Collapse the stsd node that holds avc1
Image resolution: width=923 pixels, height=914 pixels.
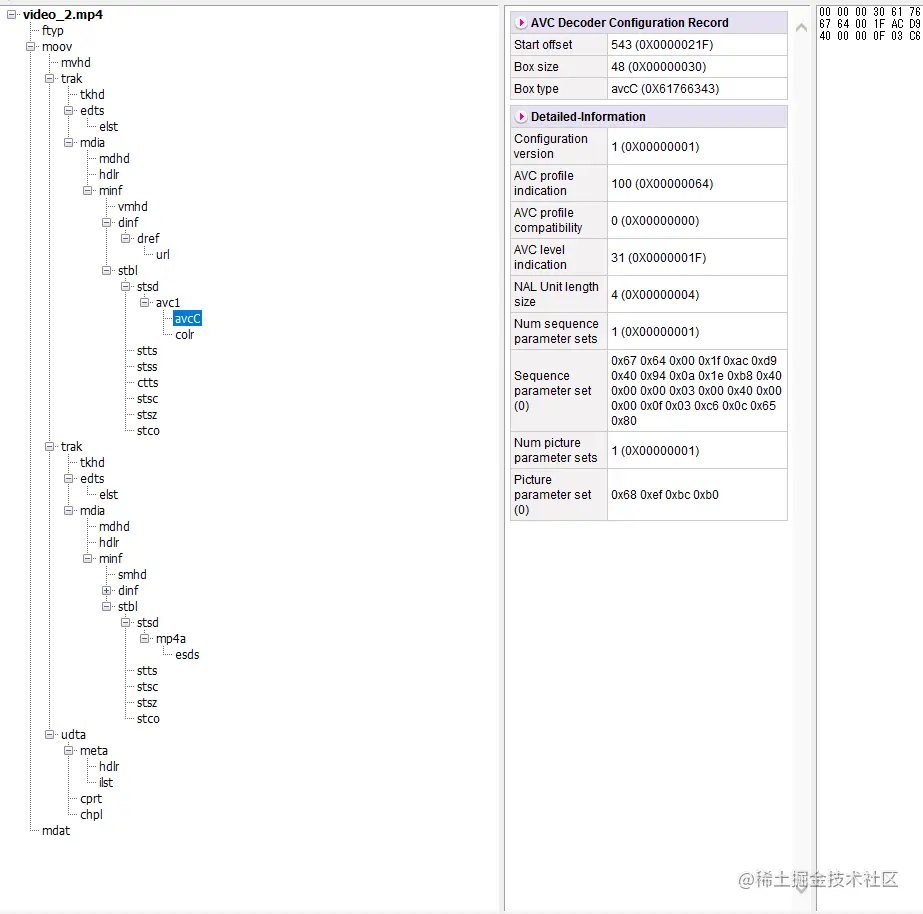pos(125,287)
